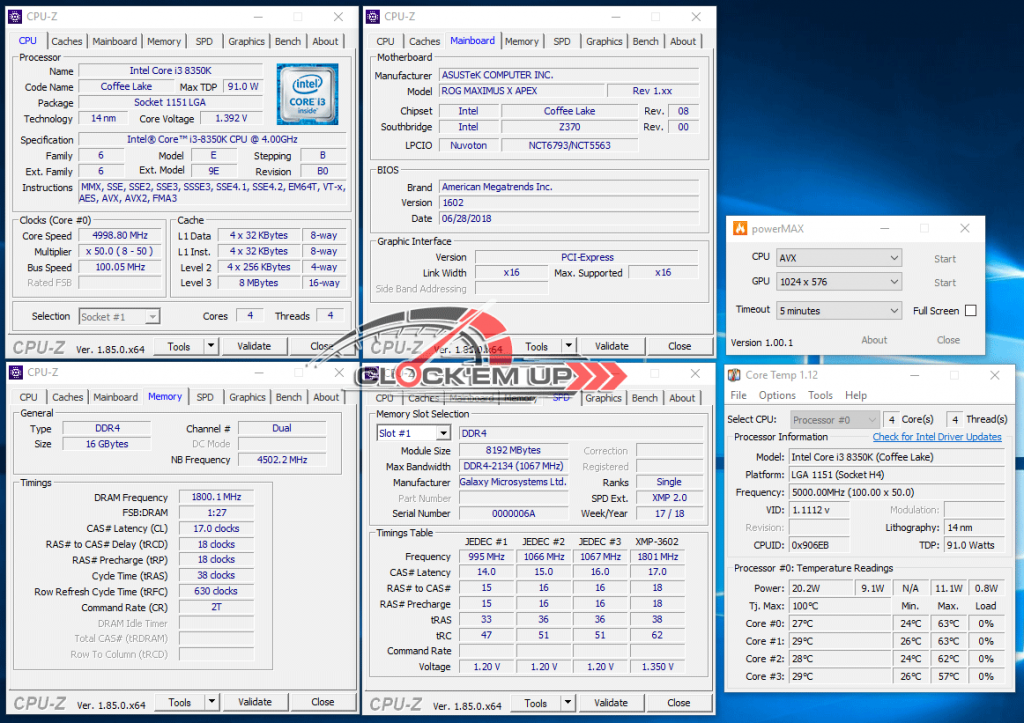Click the Core Voltage value 1.392 V
Image resolution: width=1024 pixels, height=723 pixels.
point(231,118)
